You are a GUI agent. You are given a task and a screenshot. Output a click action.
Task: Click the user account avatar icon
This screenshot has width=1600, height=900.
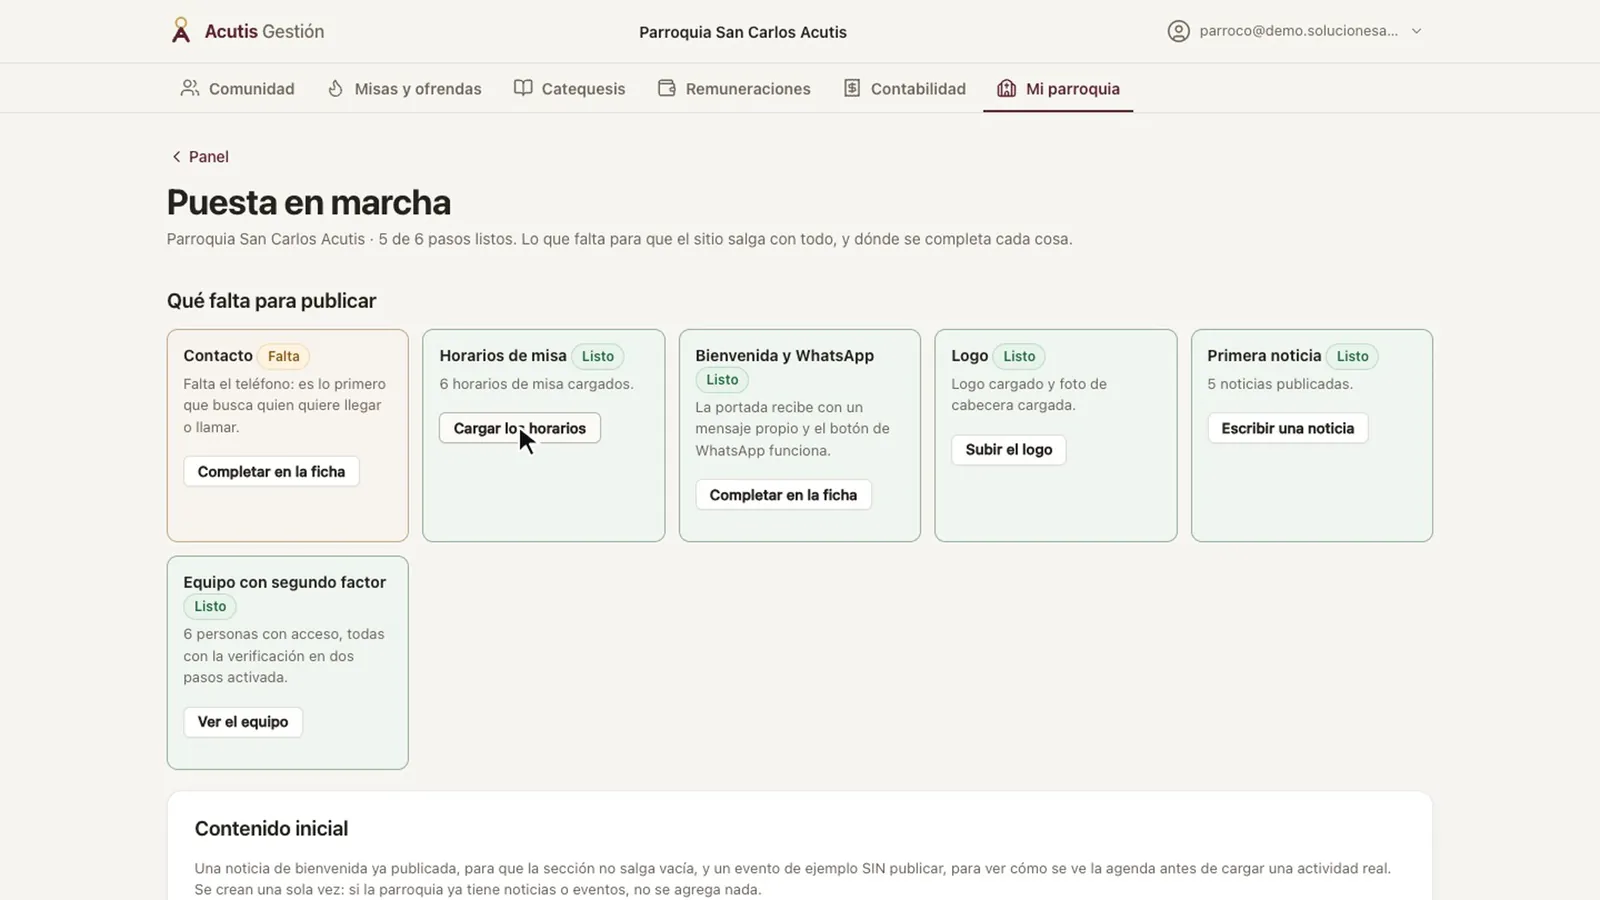point(1179,31)
